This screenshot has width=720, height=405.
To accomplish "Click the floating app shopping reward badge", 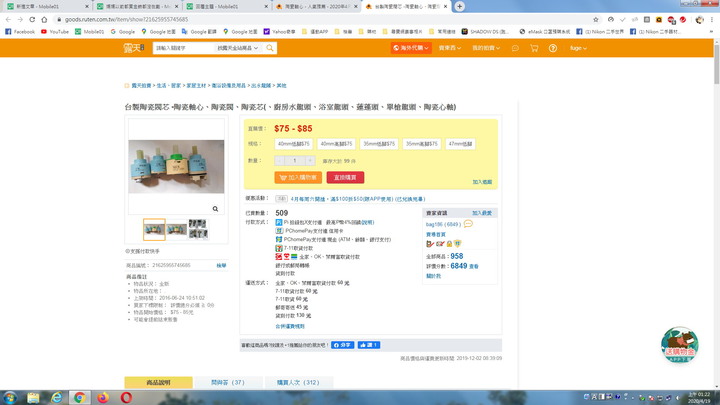I will pos(680,345).
